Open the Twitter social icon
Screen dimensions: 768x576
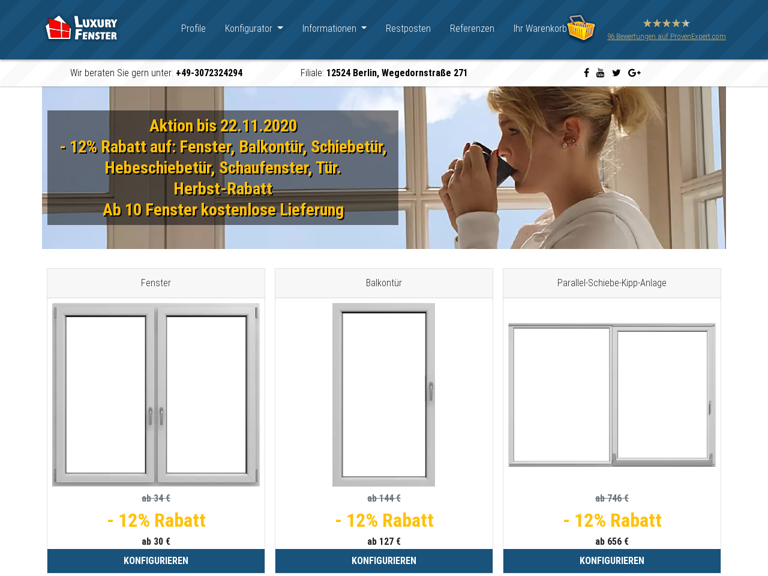(x=616, y=73)
